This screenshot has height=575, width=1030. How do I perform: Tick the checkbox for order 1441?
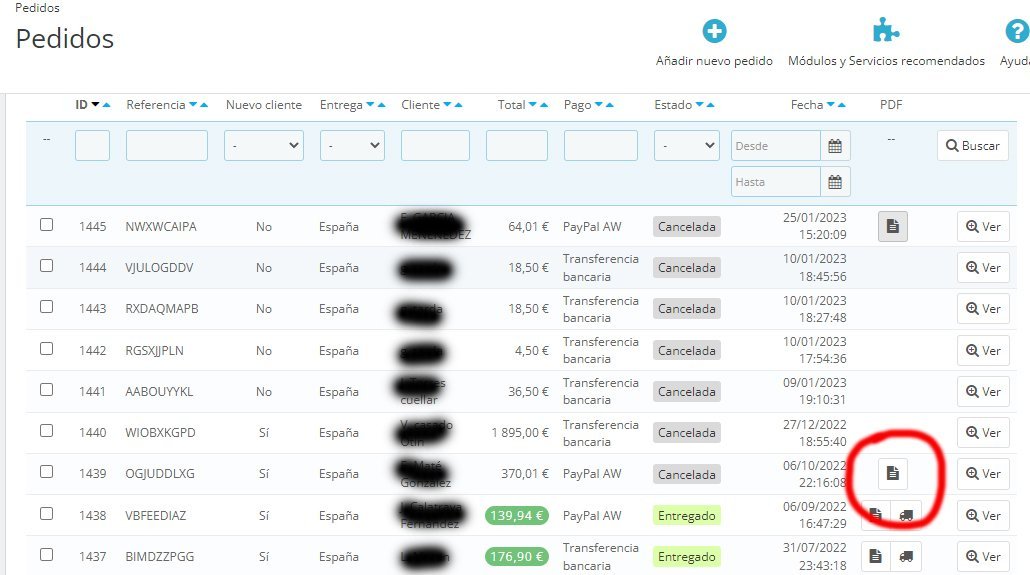(47, 390)
